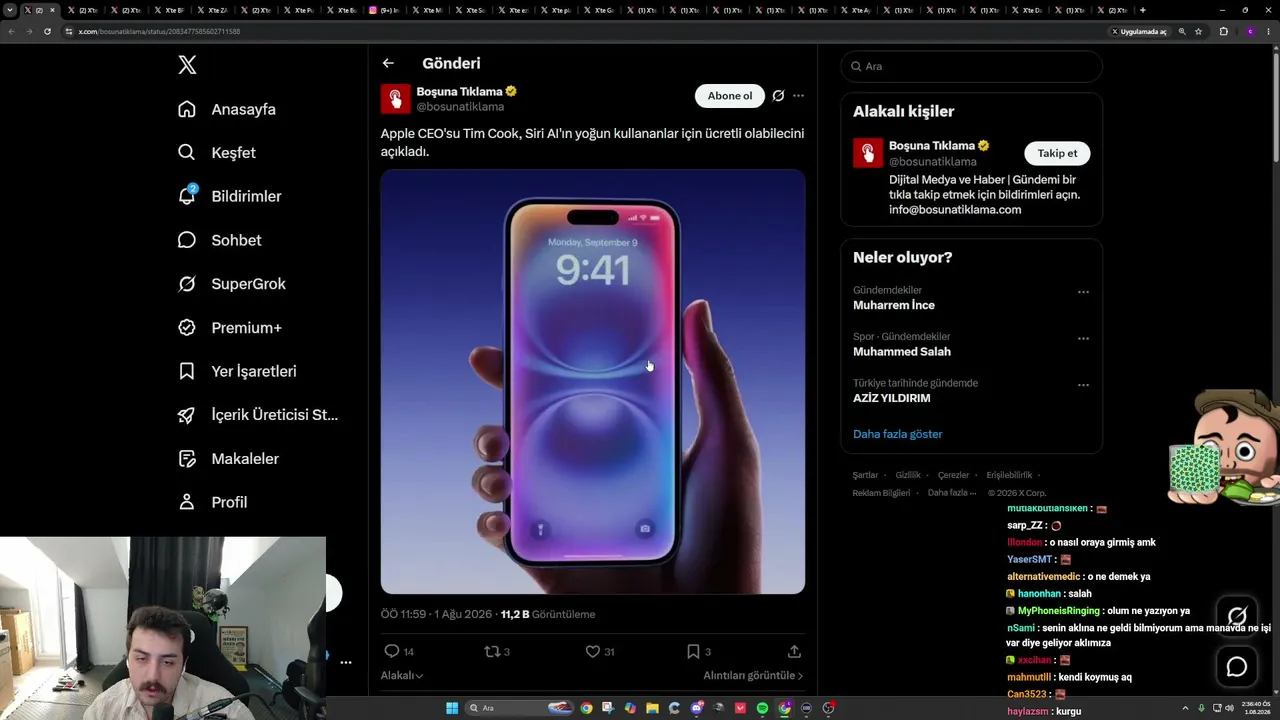Open more options for Muharrem İnce trend
1280x720 pixels.
coord(1083,292)
